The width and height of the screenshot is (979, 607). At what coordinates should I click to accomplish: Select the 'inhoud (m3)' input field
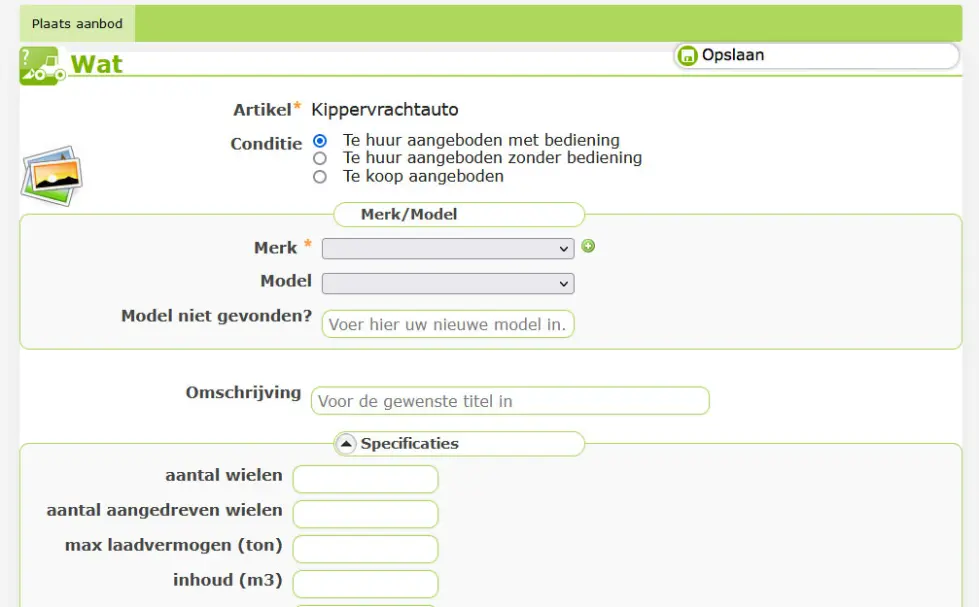pos(365,584)
